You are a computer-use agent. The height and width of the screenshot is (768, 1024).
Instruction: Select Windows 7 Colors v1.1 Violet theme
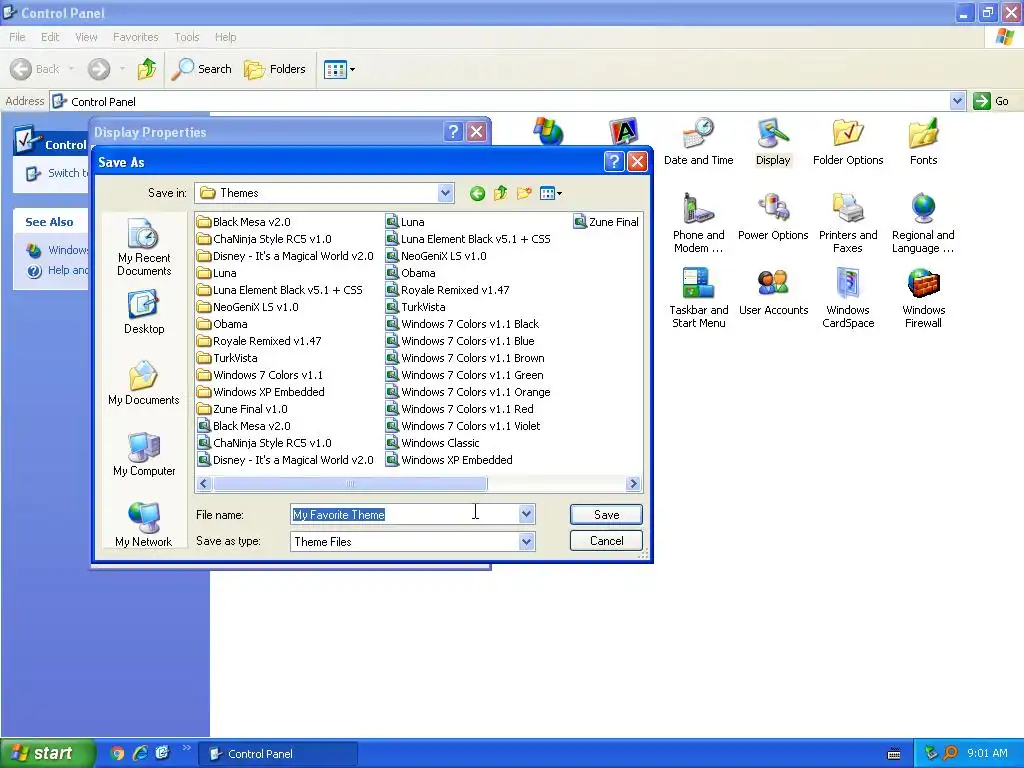[x=463, y=426]
